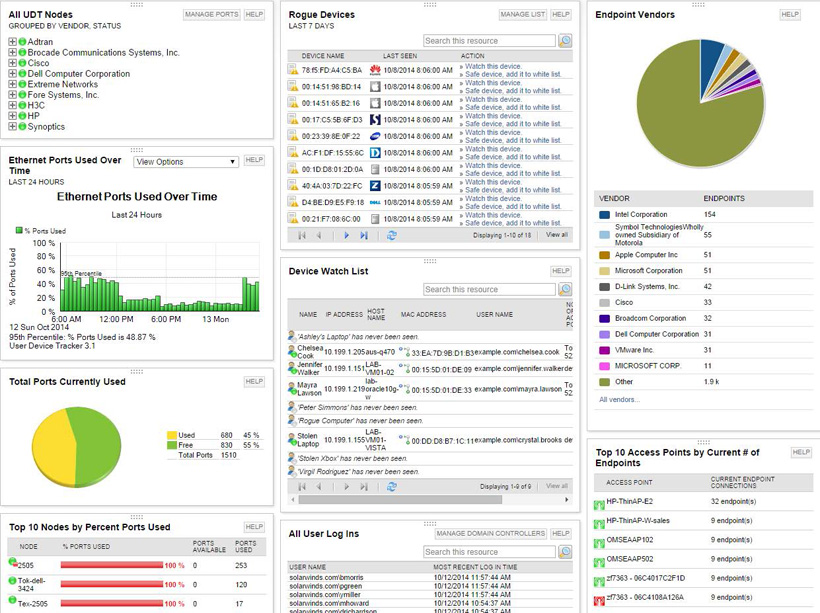Expand the Synoptics tree node
The height and width of the screenshot is (613, 820).
click(12, 127)
